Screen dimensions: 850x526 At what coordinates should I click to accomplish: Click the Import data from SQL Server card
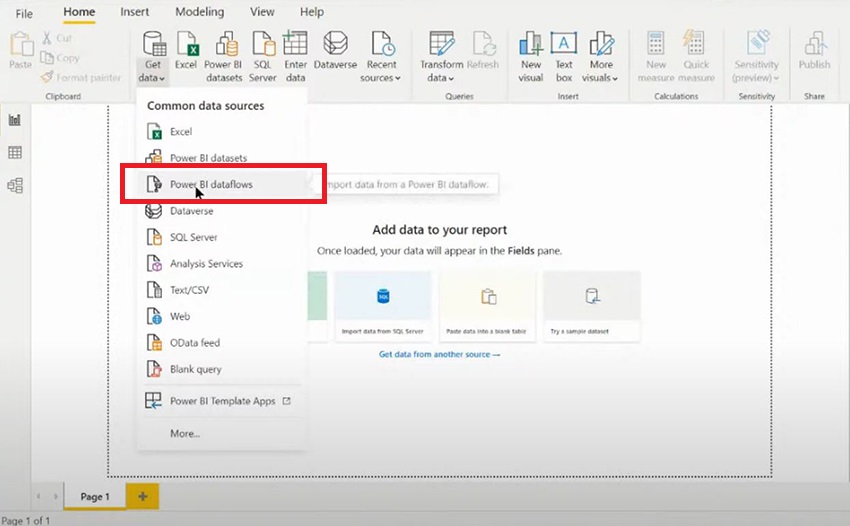click(x=383, y=306)
